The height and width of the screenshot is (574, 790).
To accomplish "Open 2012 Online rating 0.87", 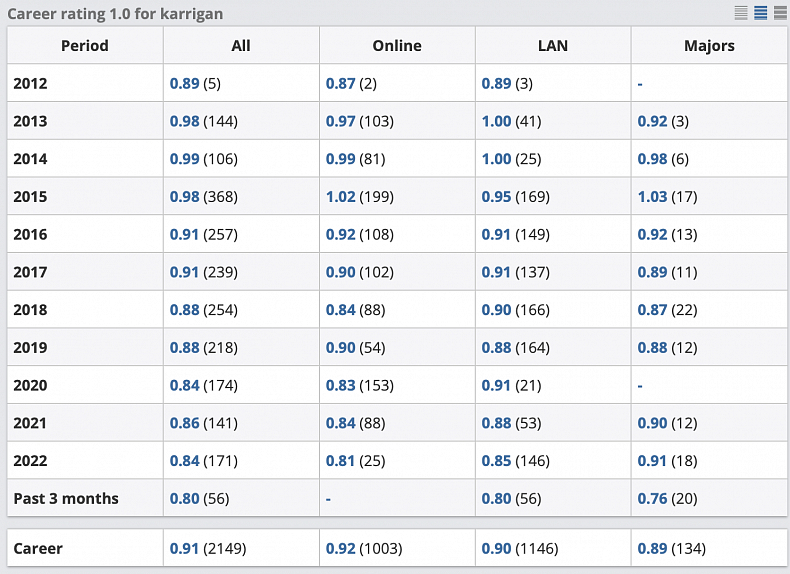I will click(340, 84).
